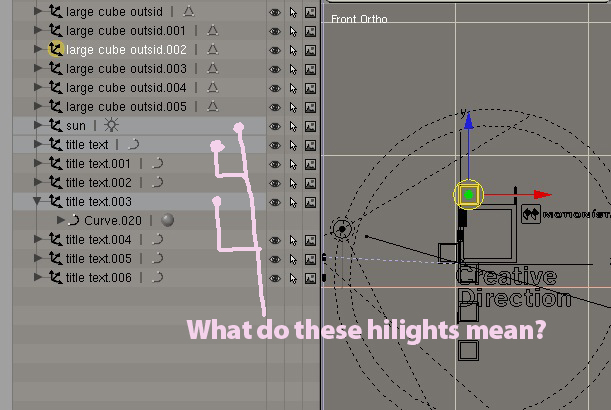Click blue axis manipulator arrow in viewport

pyautogui.click(x=469, y=120)
